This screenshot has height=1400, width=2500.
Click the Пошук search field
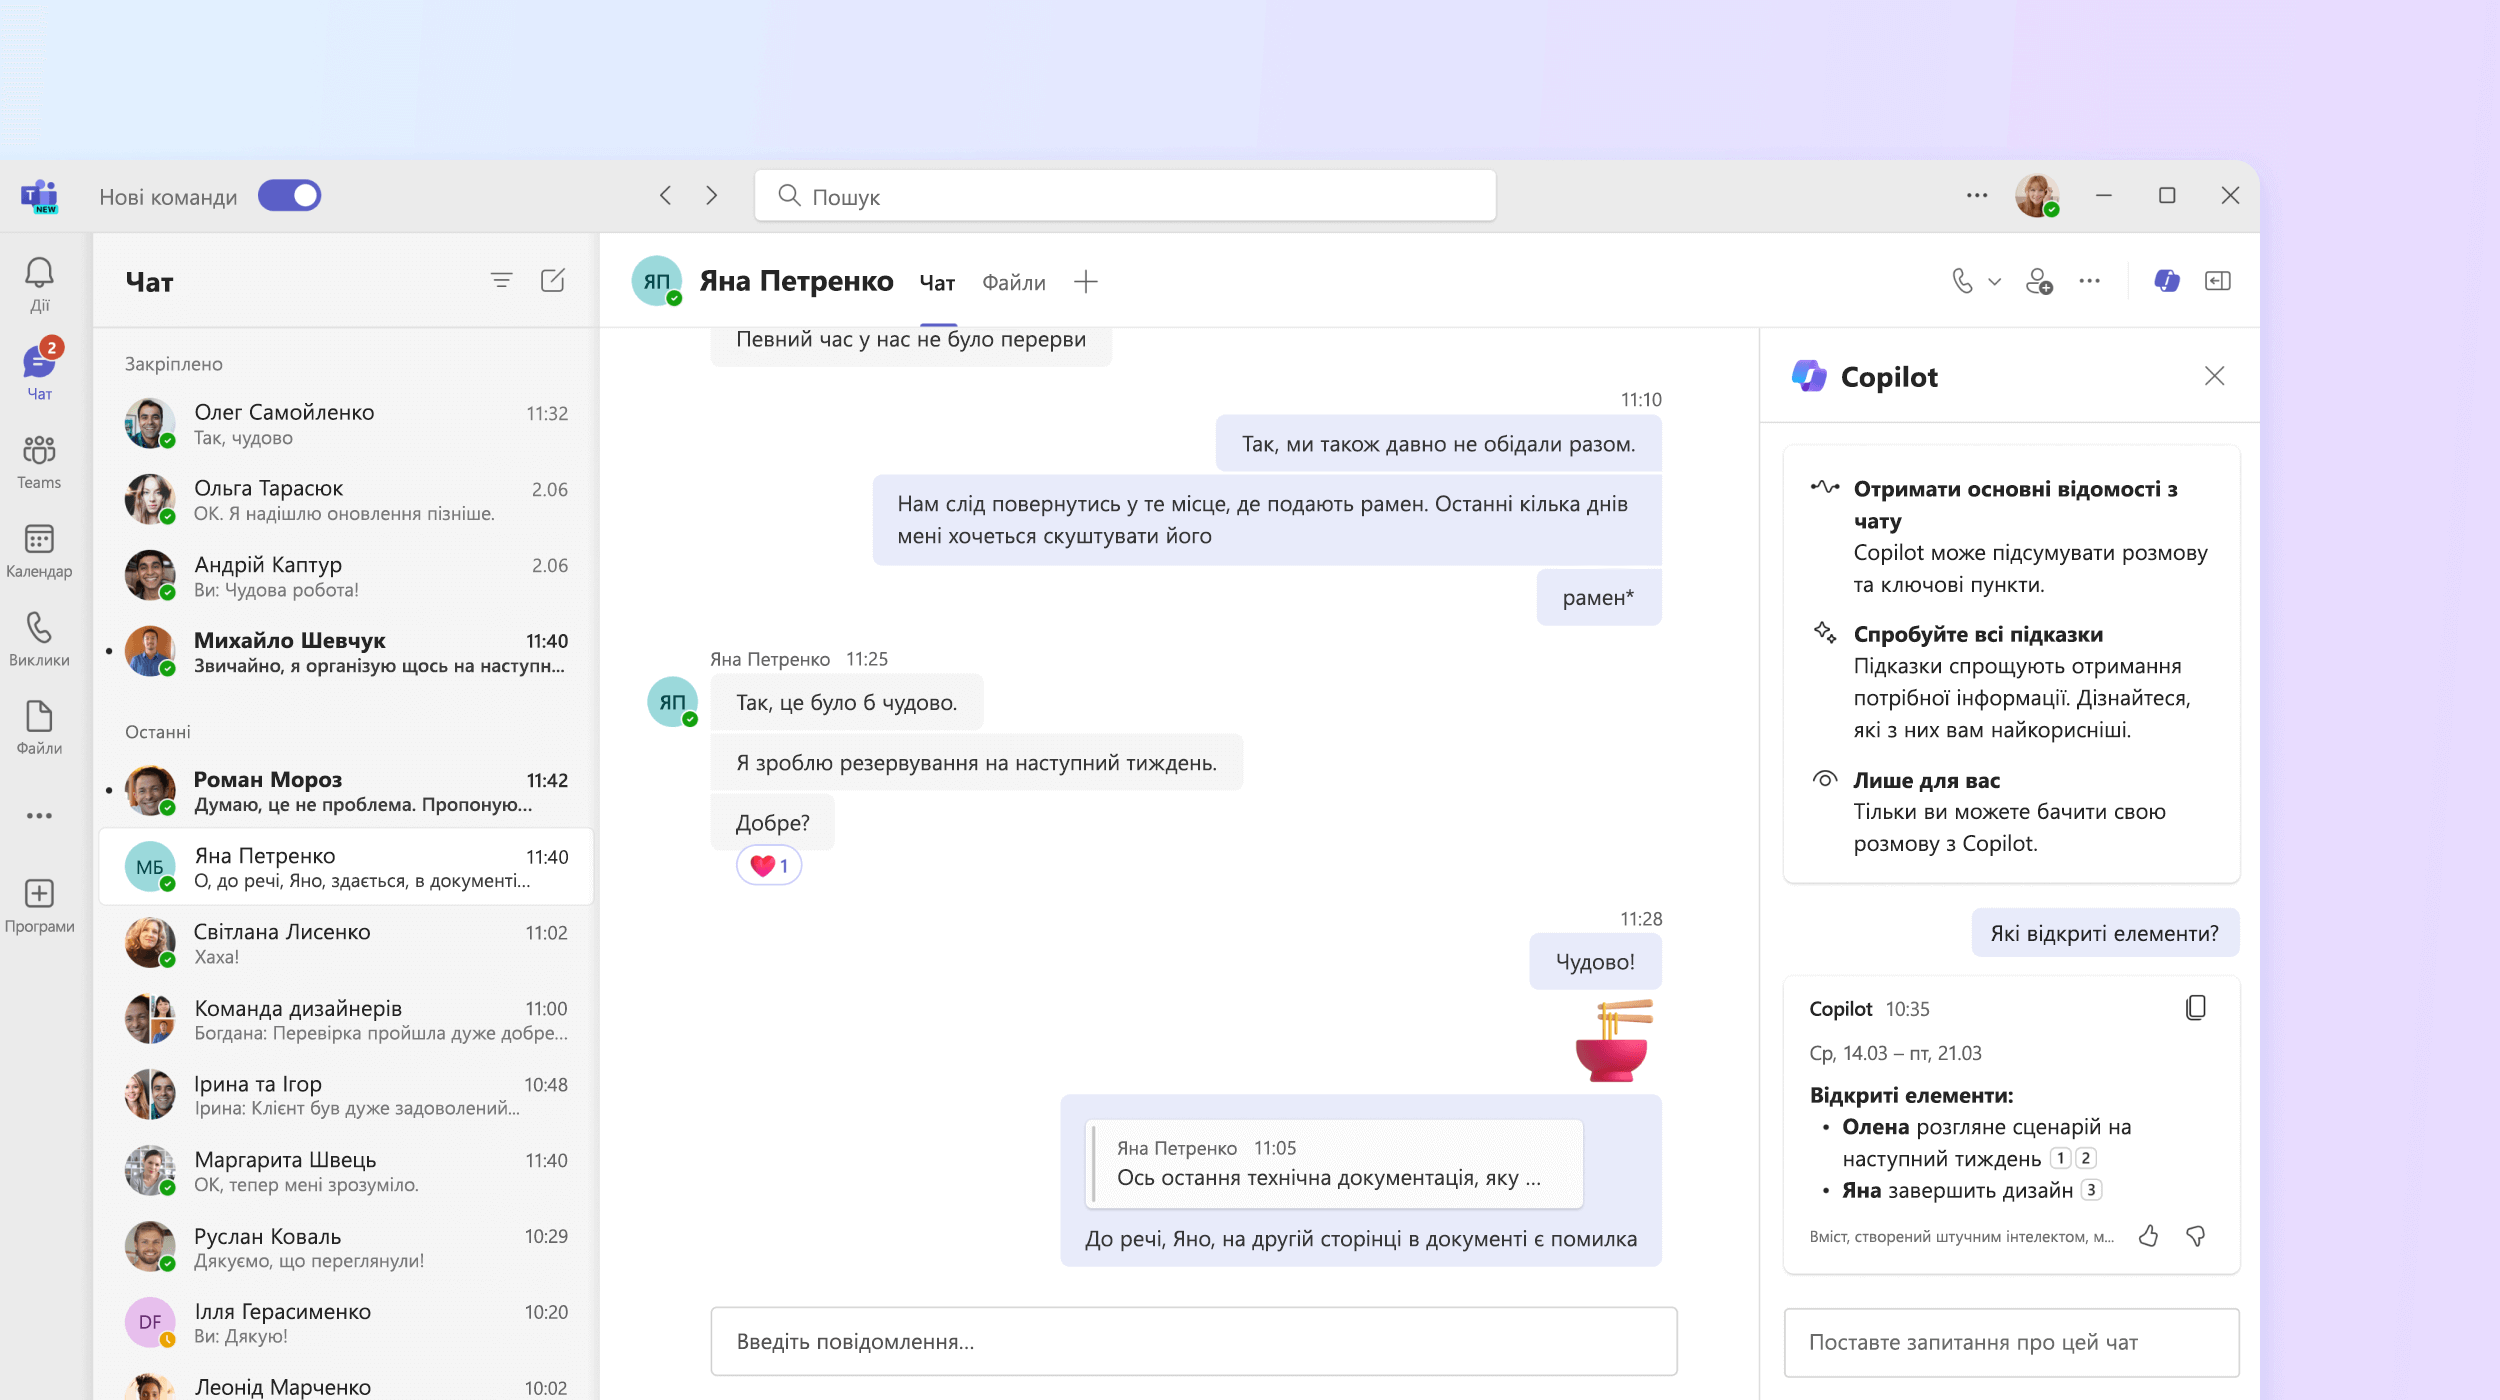point(1125,196)
